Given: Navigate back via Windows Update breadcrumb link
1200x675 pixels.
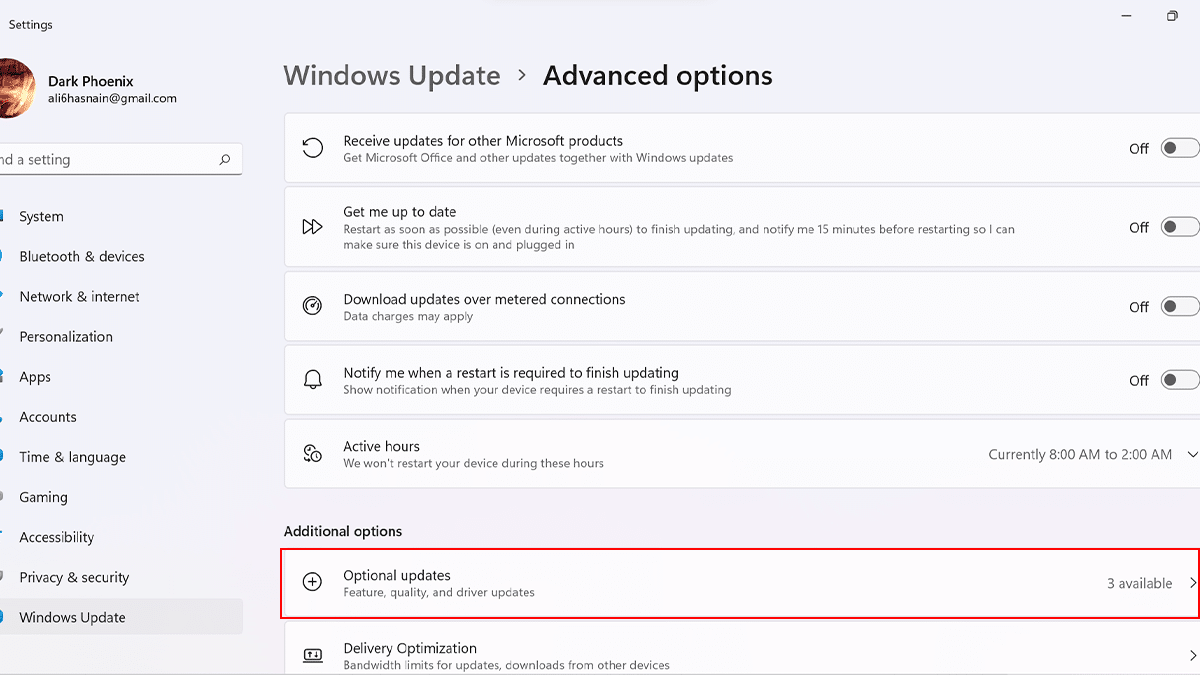Looking at the screenshot, I should (392, 76).
